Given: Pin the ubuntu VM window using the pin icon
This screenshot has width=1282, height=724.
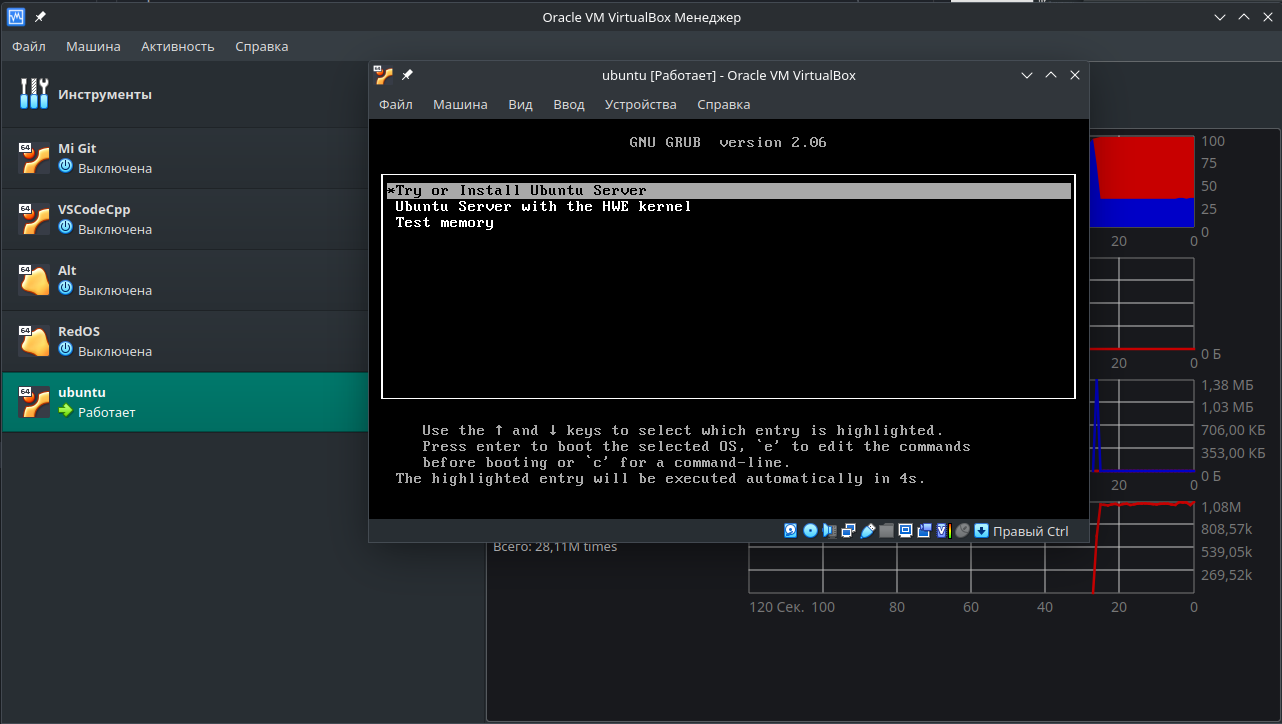Looking at the screenshot, I should 407,74.
